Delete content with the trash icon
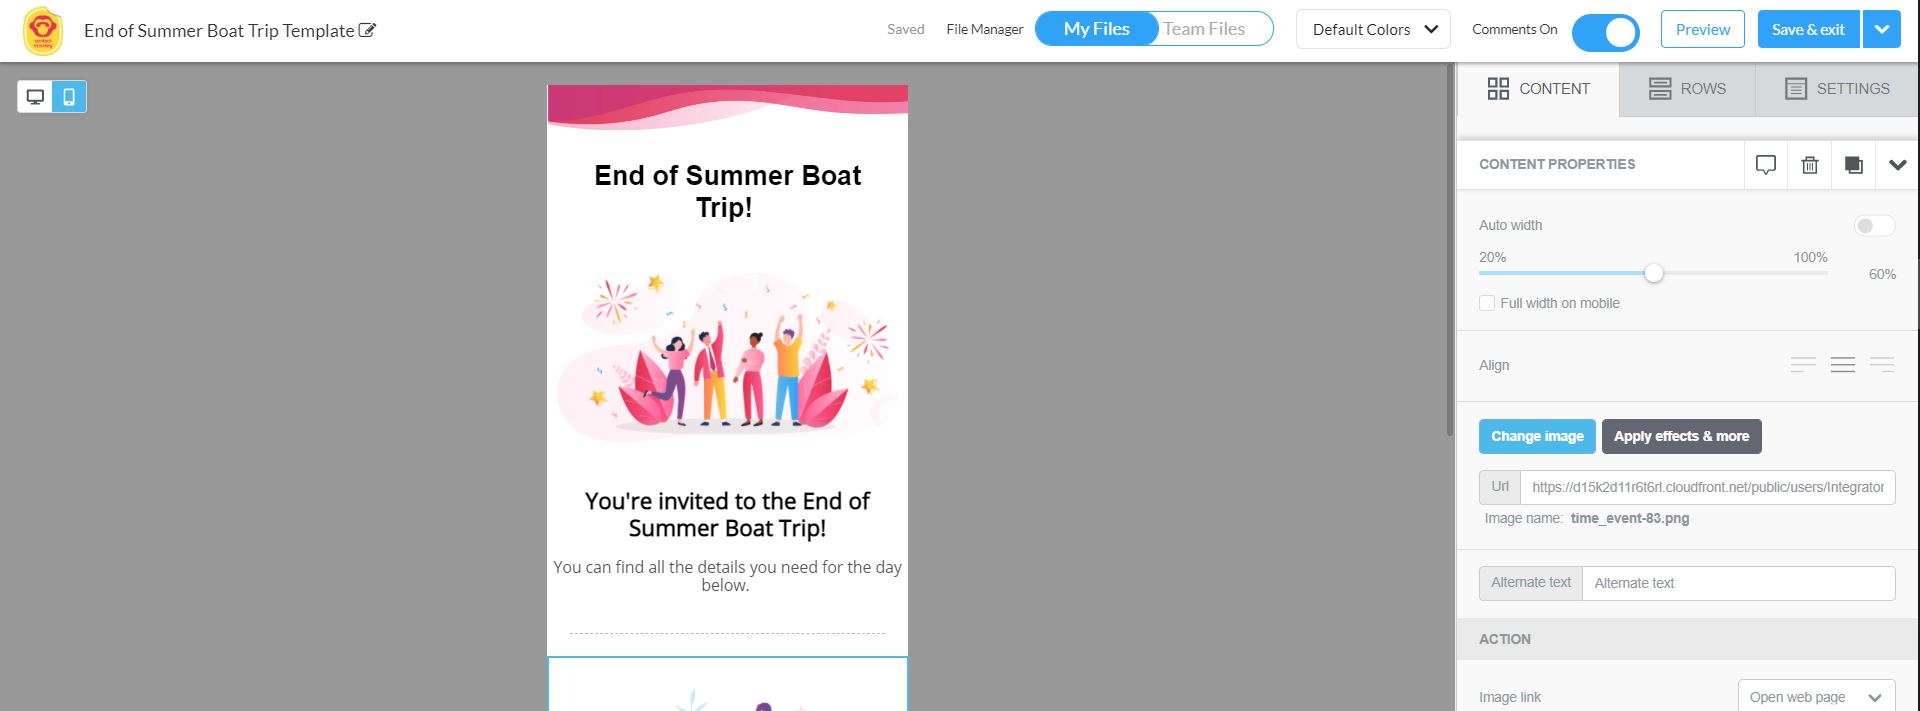This screenshot has width=1920, height=711. 1810,165
